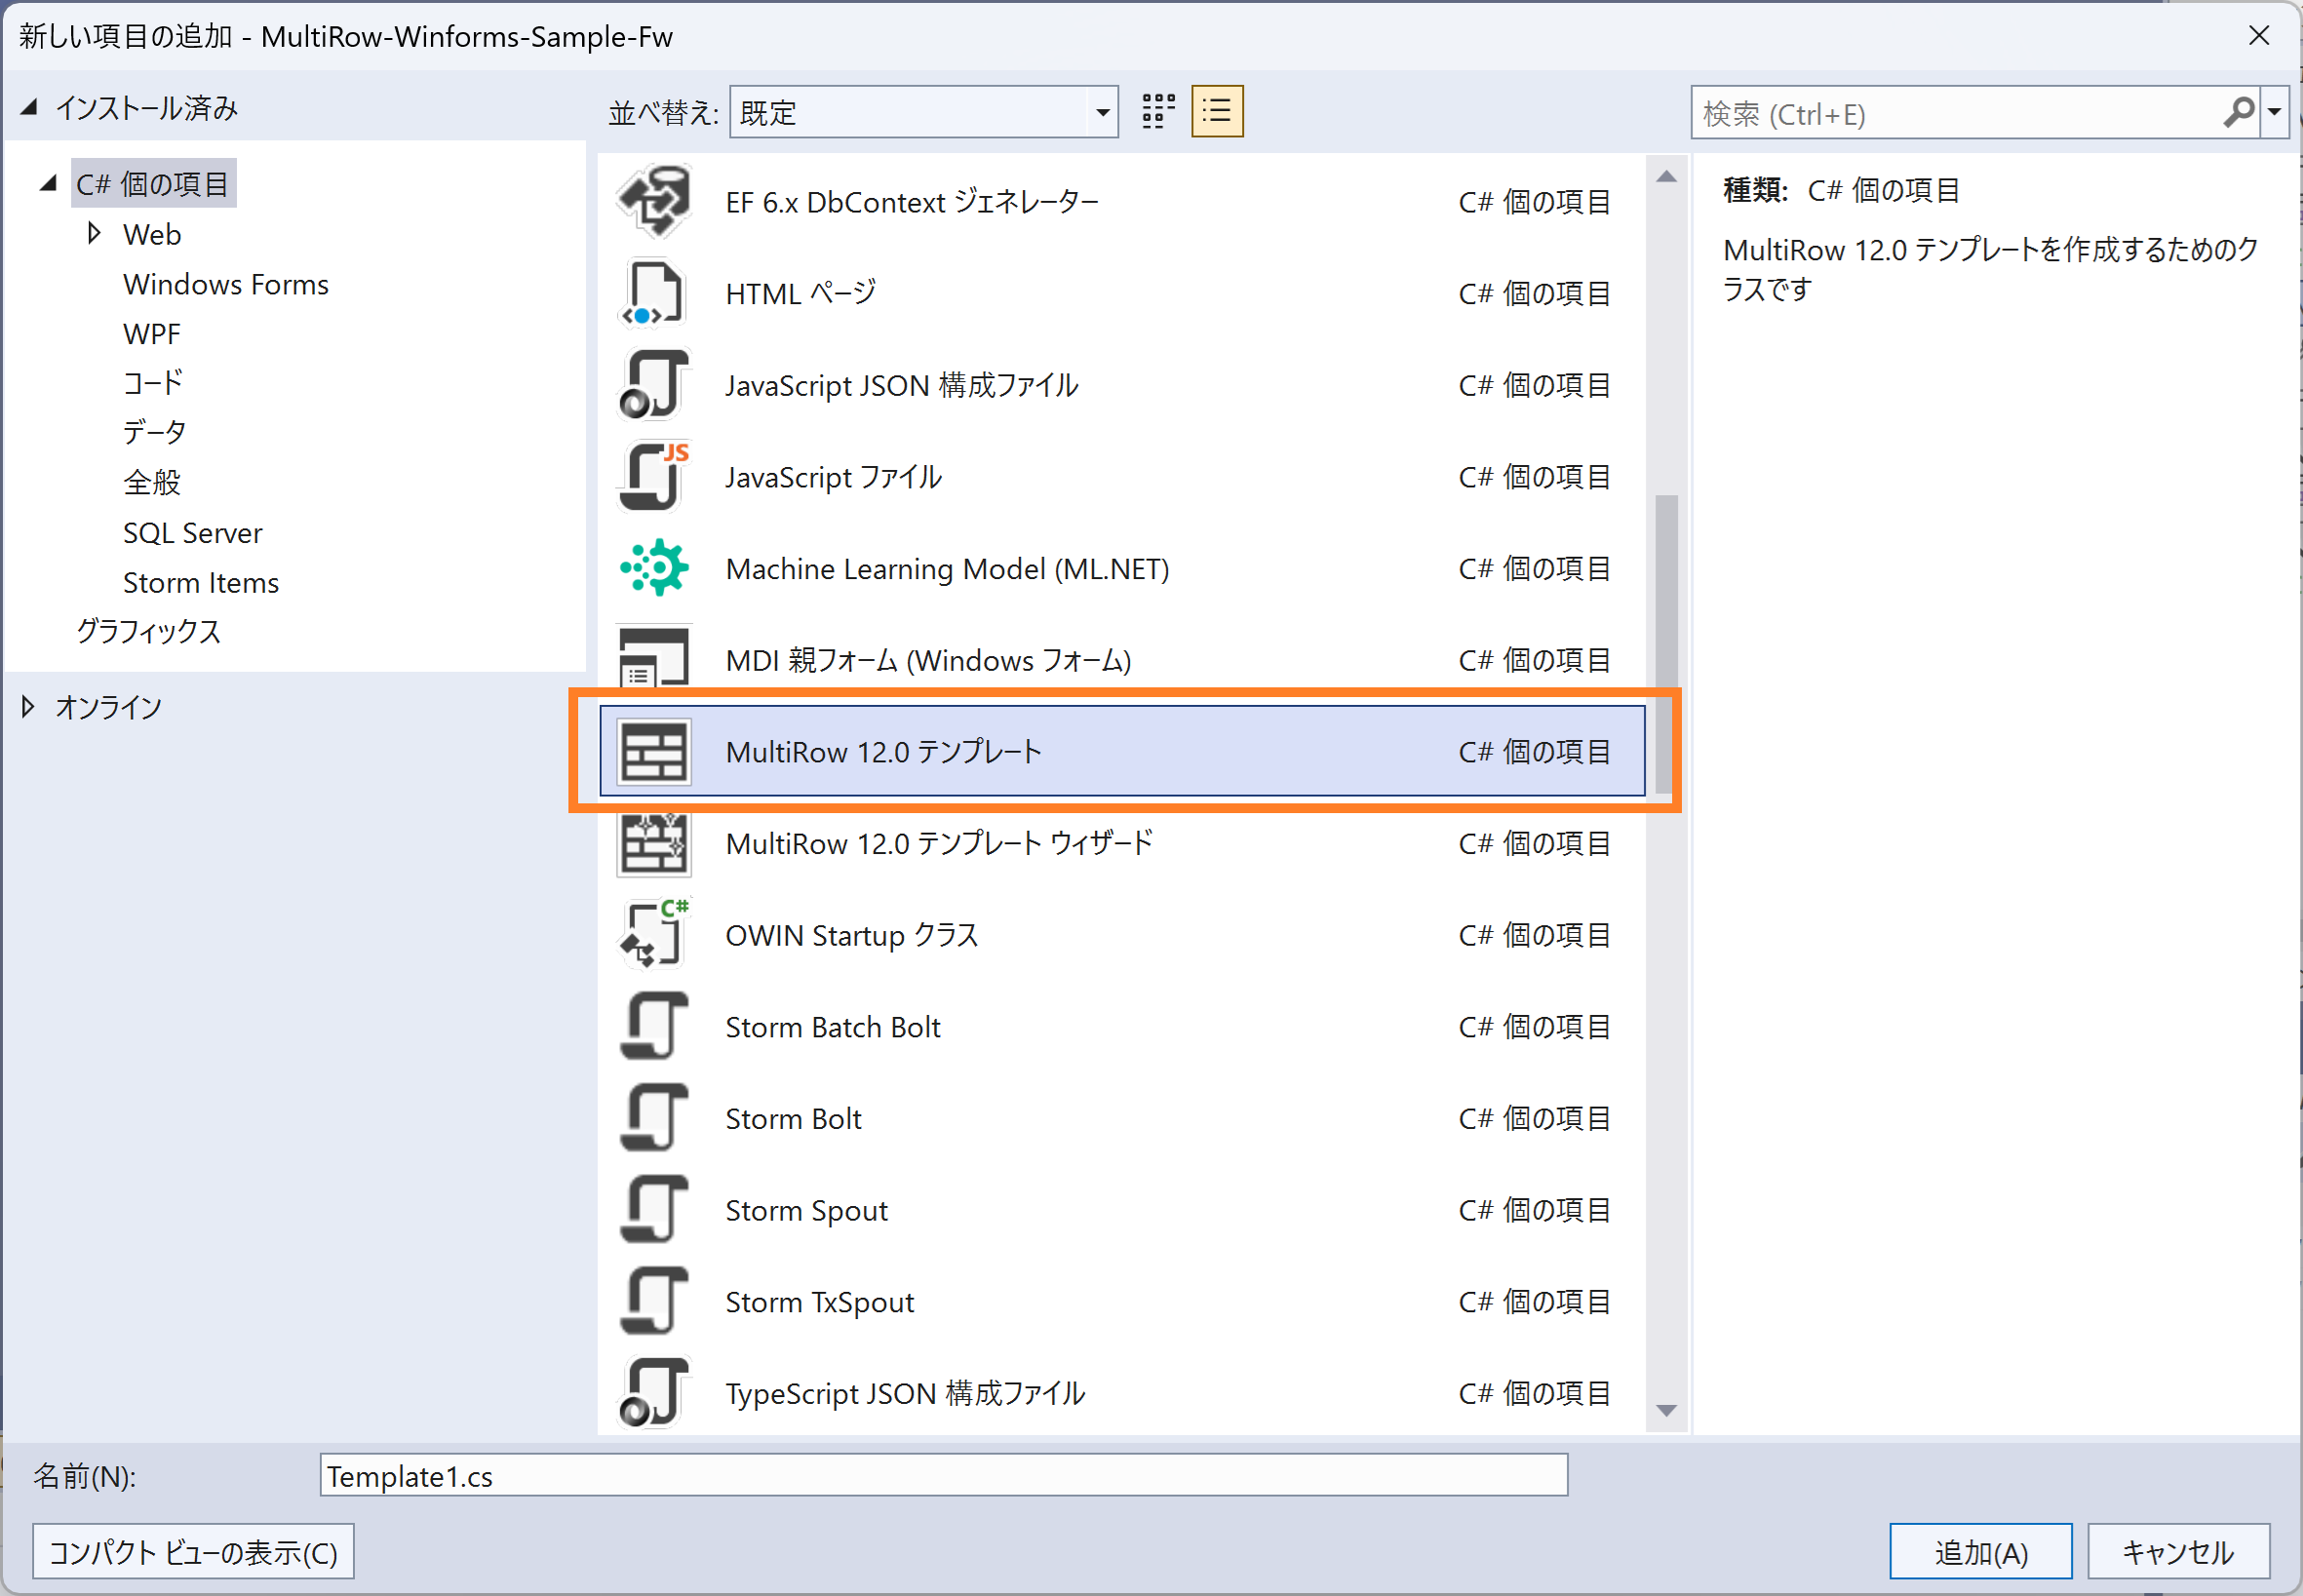Select the オンライン category
This screenshot has width=2303, height=1596.
point(109,708)
